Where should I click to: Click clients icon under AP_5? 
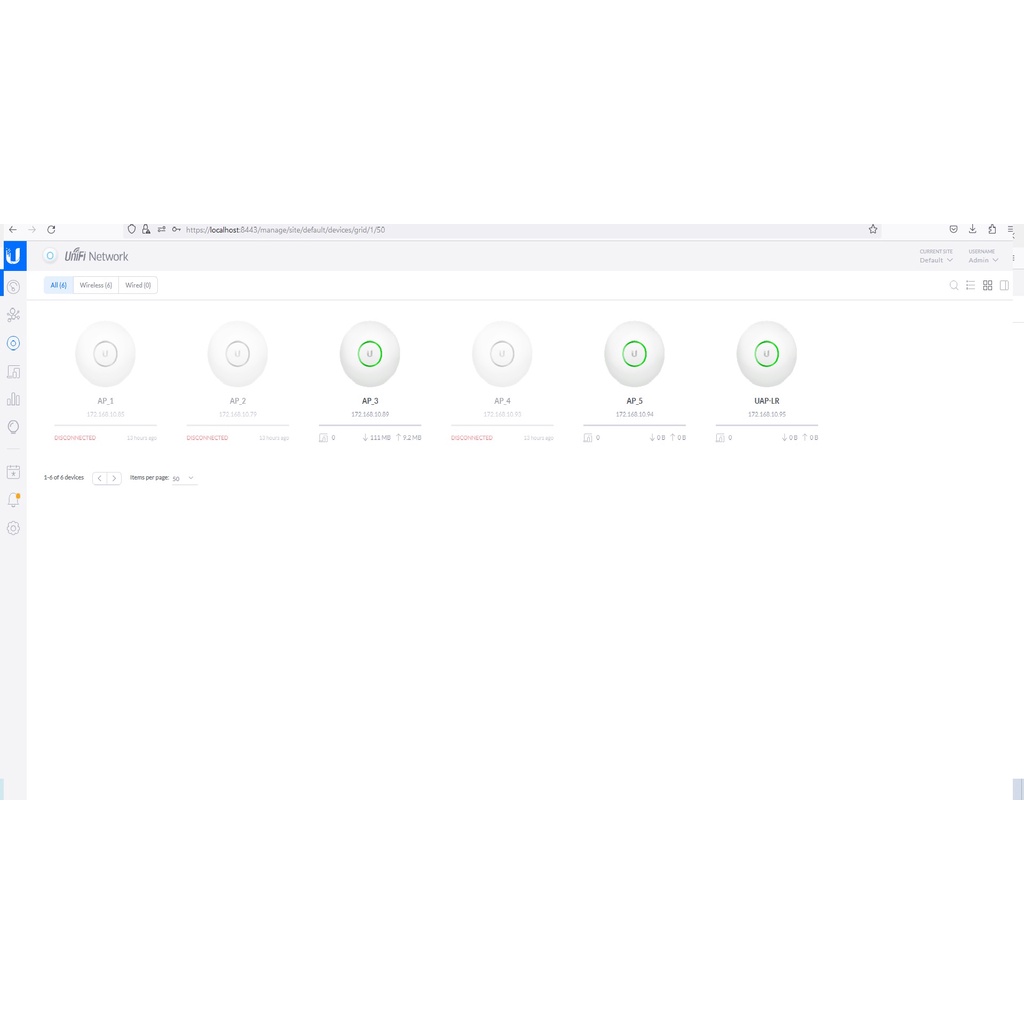pyautogui.click(x=588, y=438)
